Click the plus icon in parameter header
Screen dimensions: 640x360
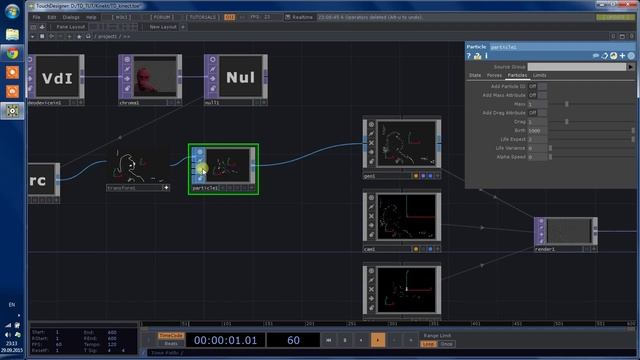click(622, 56)
